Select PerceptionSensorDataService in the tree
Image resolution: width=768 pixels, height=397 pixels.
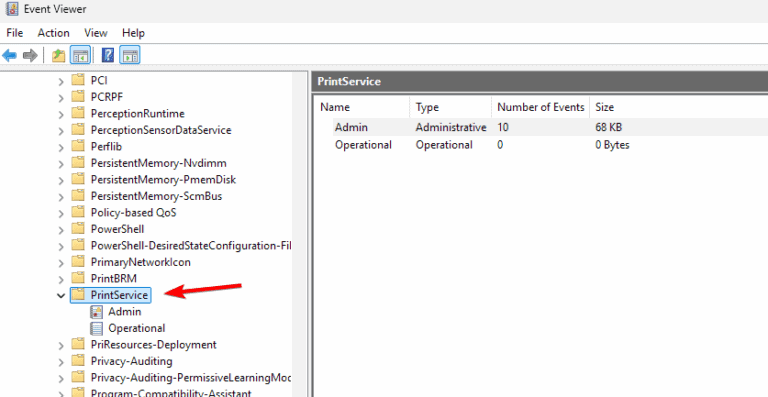pyautogui.click(x=161, y=130)
